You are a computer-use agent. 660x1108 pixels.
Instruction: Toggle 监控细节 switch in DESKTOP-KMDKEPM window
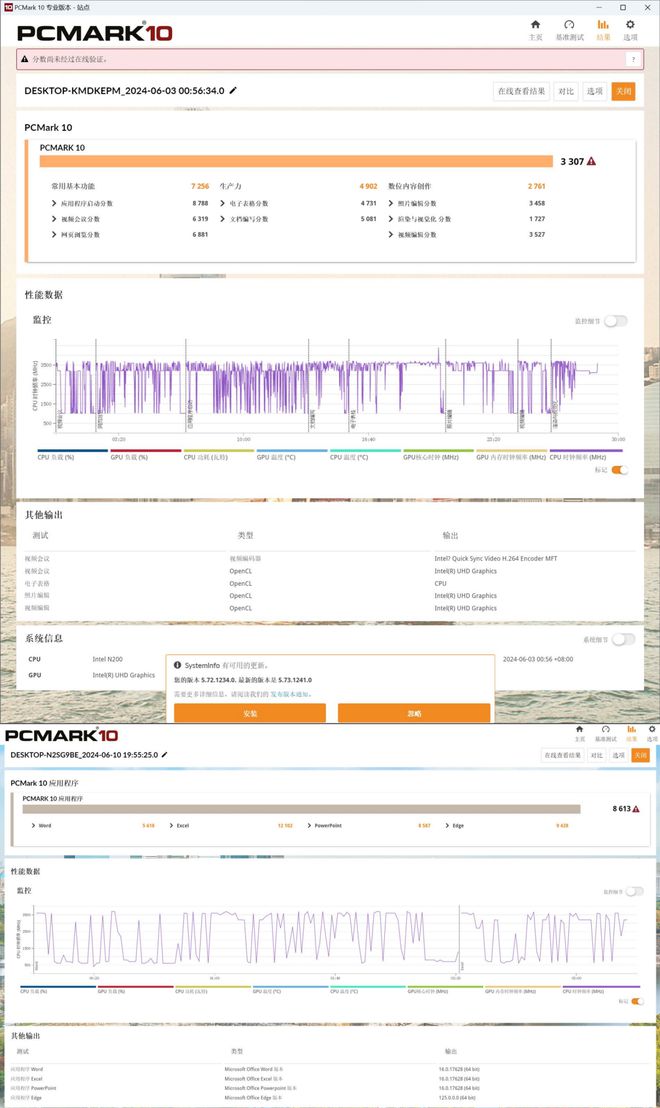coord(615,321)
